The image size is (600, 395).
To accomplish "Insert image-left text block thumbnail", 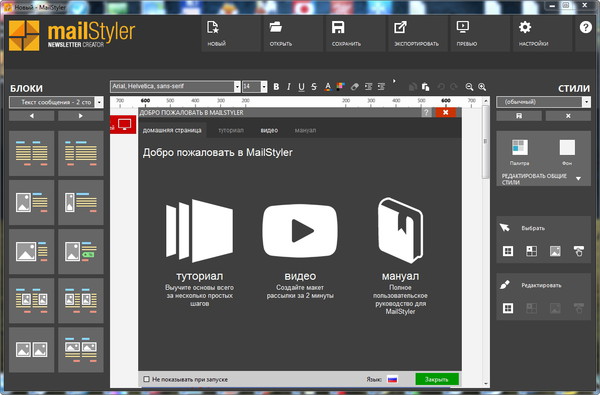I will (32, 202).
